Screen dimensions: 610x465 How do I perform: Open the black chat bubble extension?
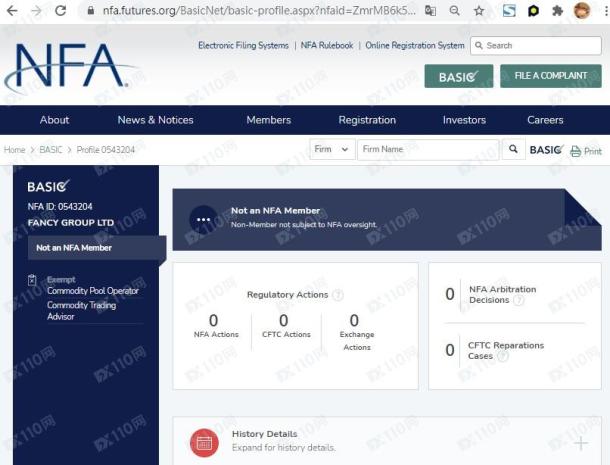coord(533,11)
